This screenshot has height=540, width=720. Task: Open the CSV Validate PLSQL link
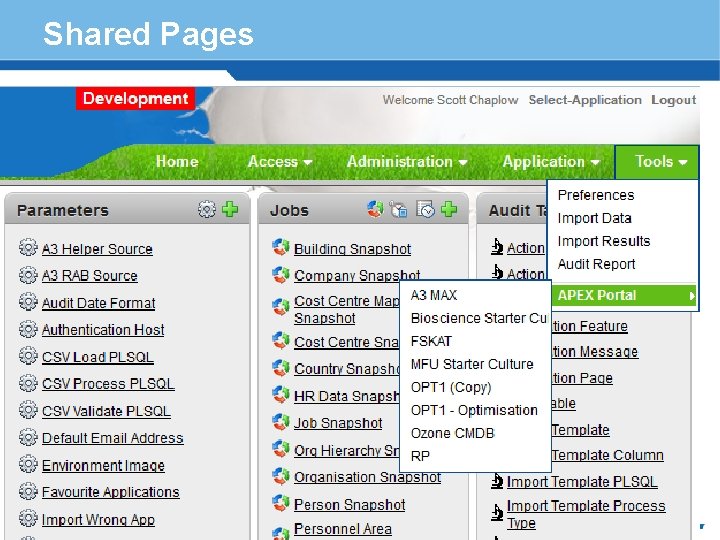(106, 411)
